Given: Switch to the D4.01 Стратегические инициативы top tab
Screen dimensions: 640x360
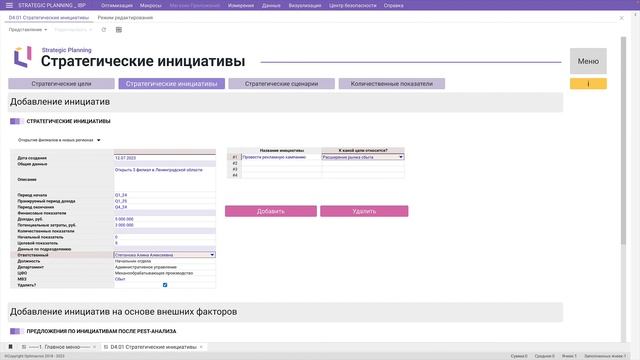Looking at the screenshot, I should 49,18.
